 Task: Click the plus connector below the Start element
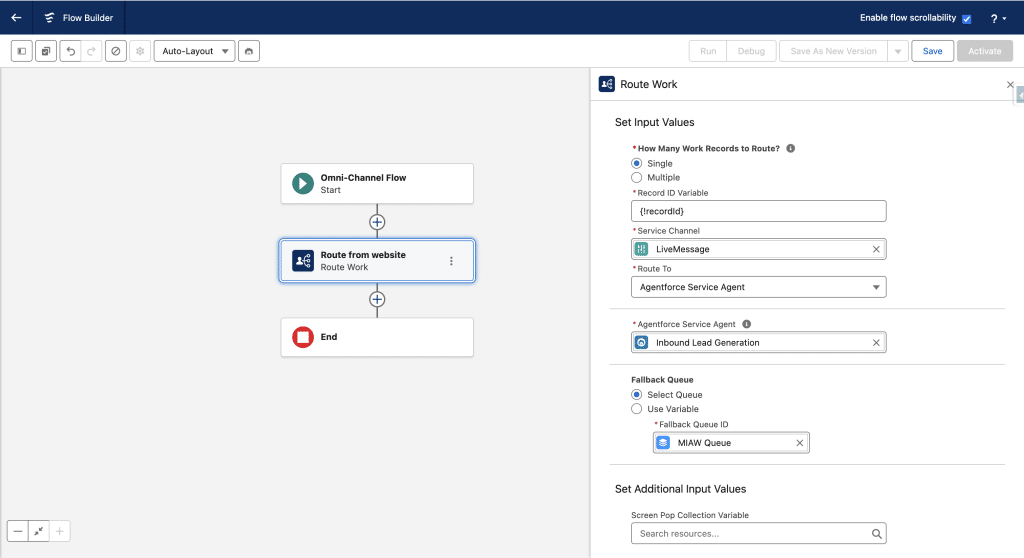(377, 222)
